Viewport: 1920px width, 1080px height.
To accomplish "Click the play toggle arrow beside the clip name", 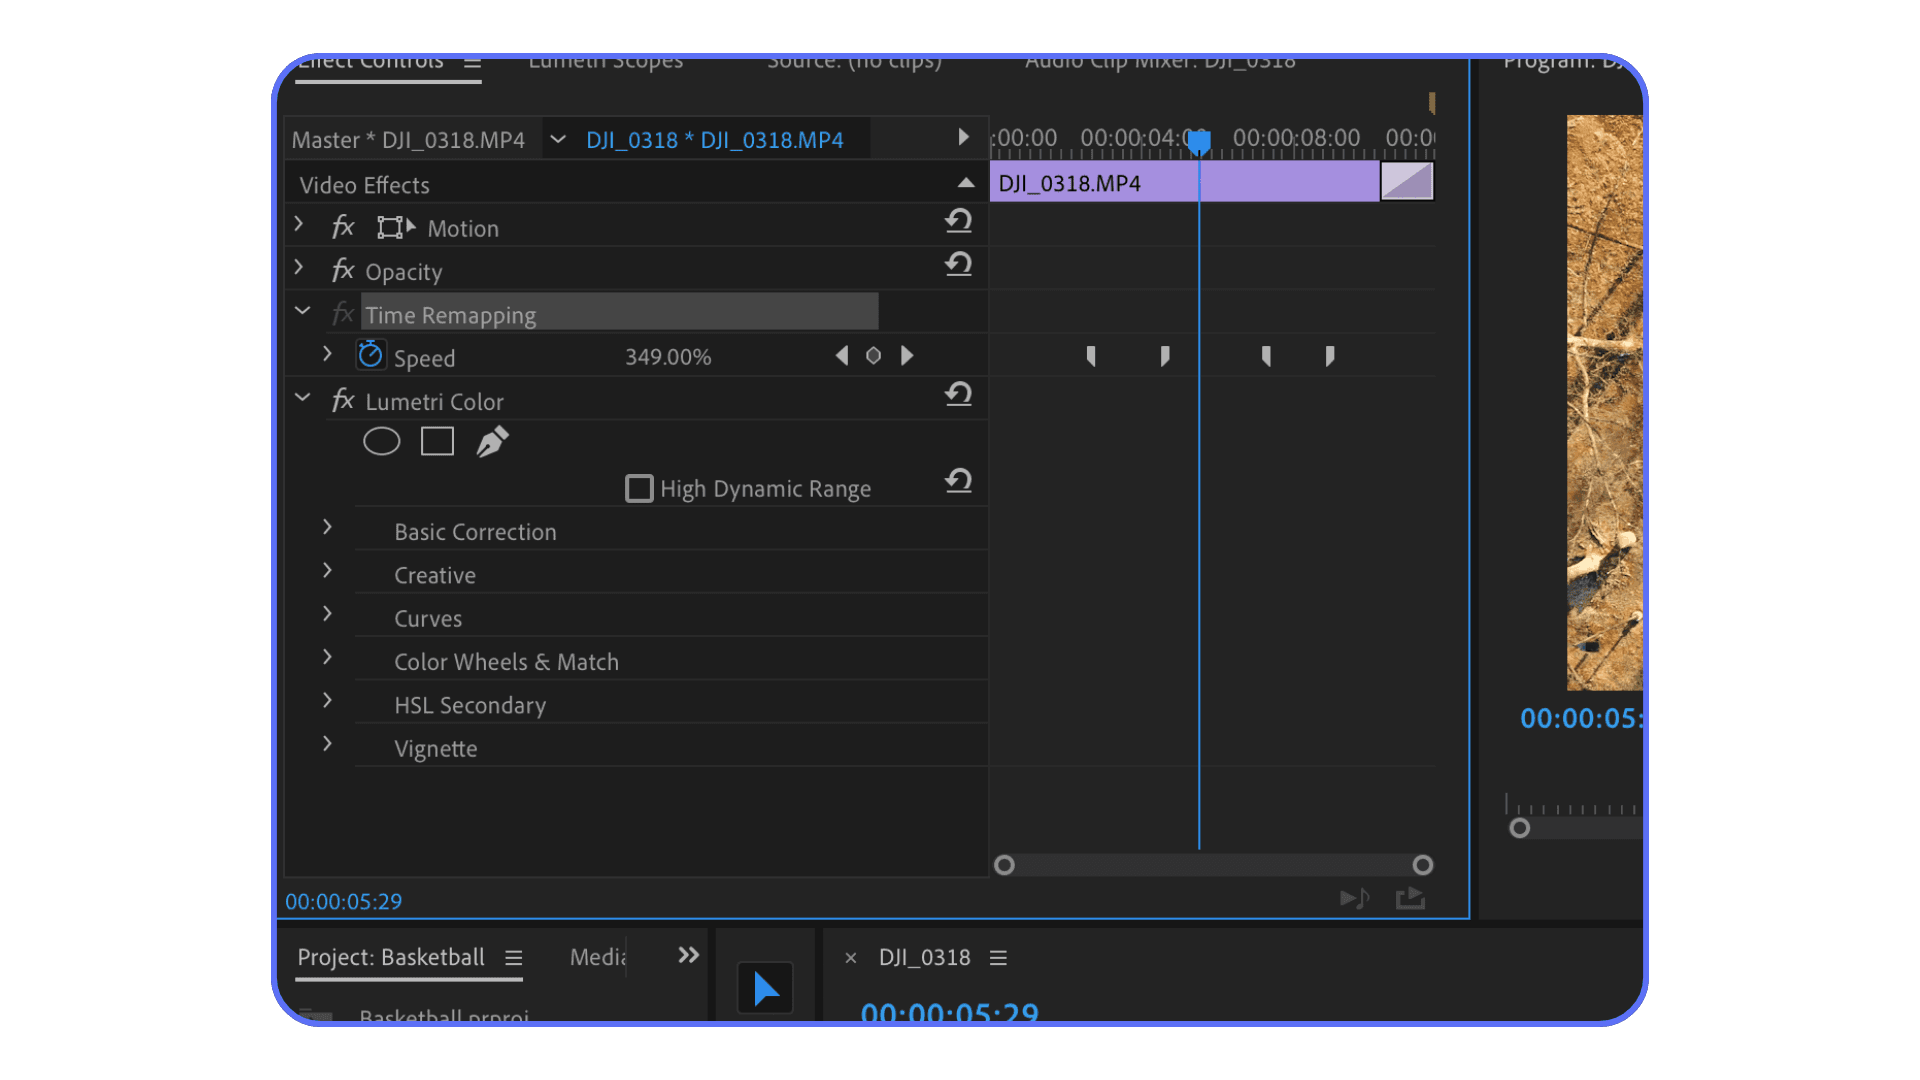I will point(963,138).
